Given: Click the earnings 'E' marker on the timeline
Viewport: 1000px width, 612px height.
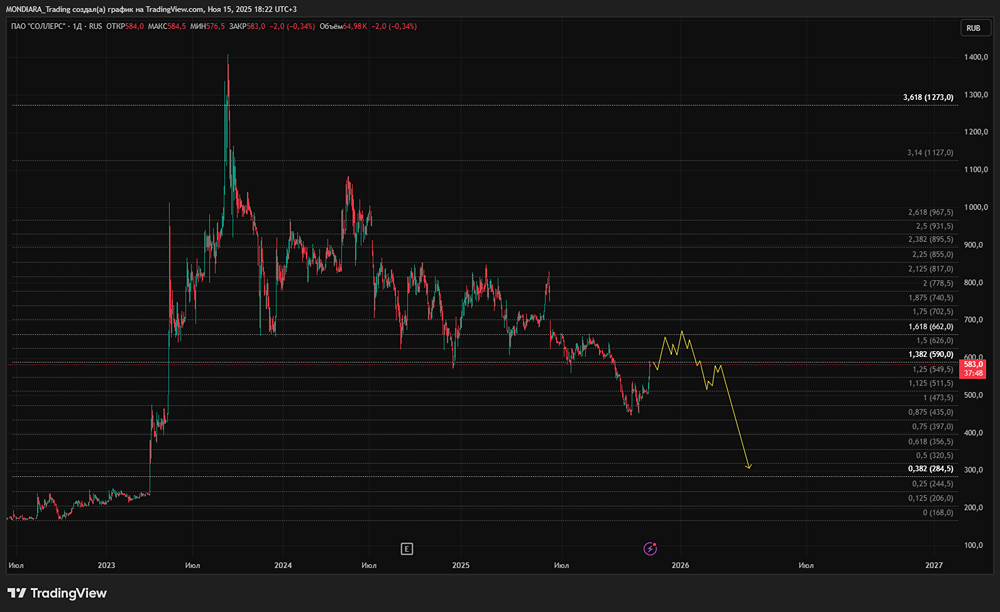Looking at the screenshot, I should [407, 549].
